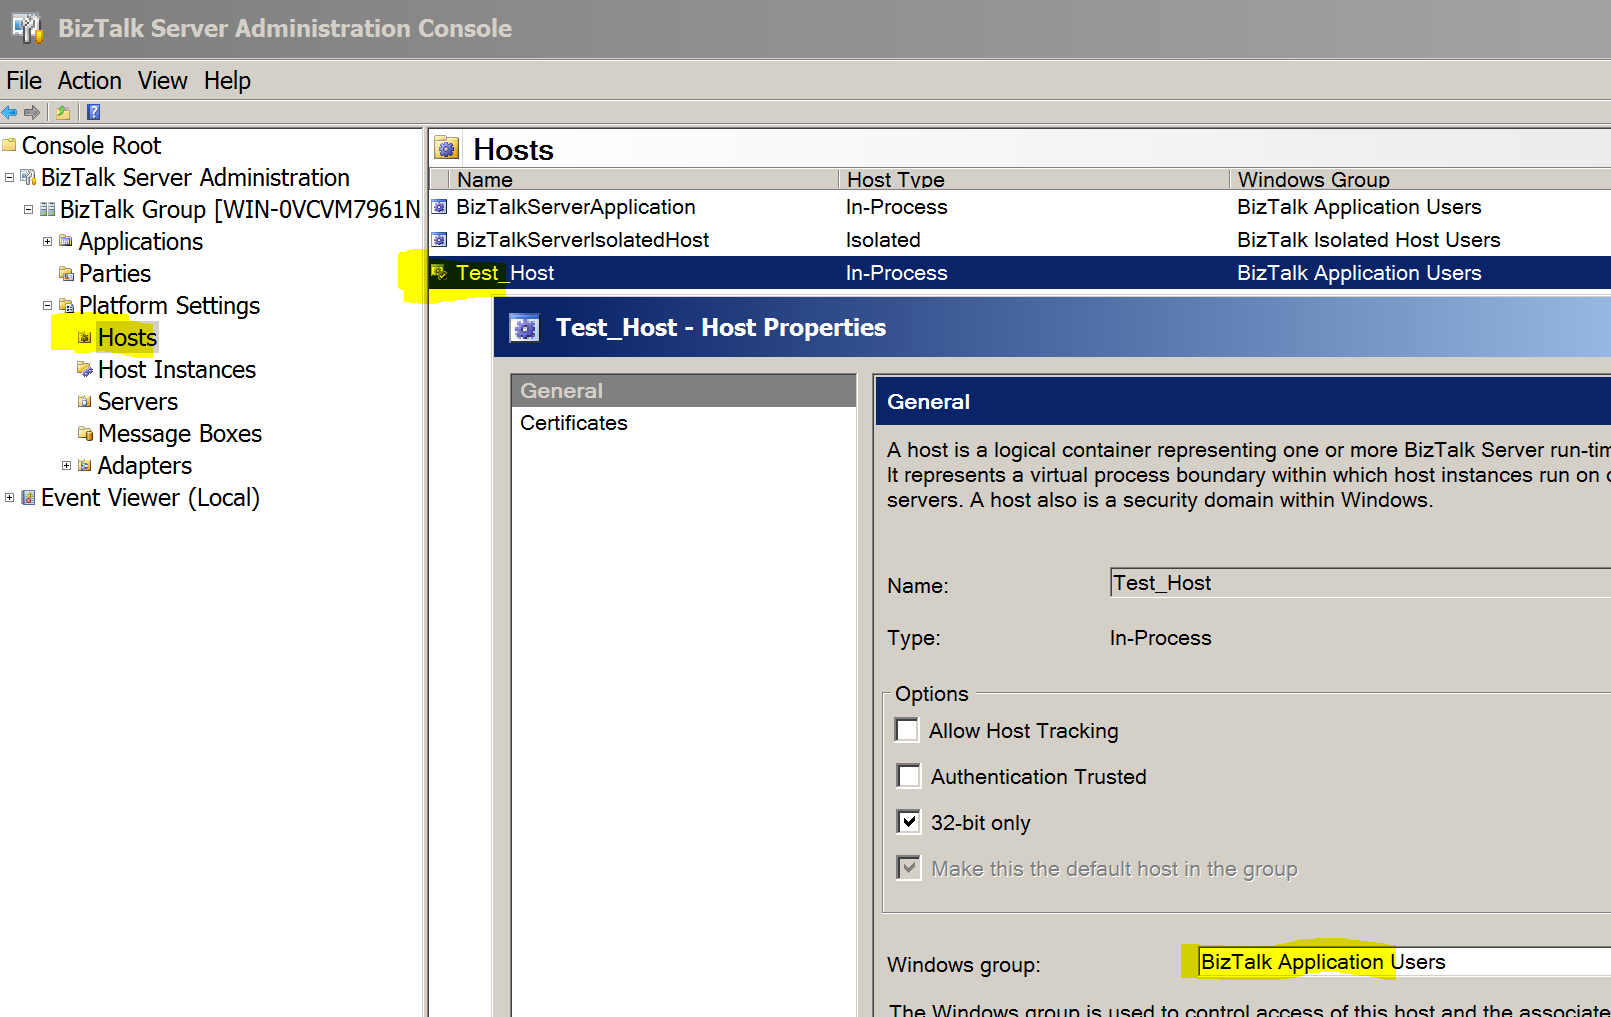Click the Isolated host type cell
This screenshot has width=1611, height=1017.
pos(883,240)
